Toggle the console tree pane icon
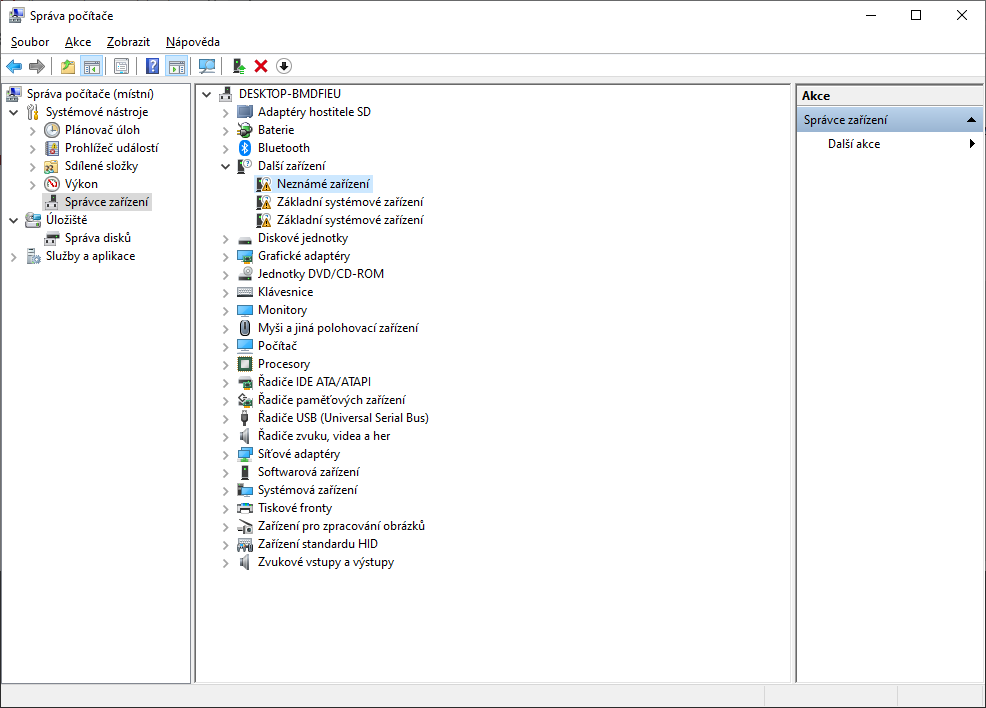Image resolution: width=986 pixels, height=708 pixels. click(x=92, y=66)
